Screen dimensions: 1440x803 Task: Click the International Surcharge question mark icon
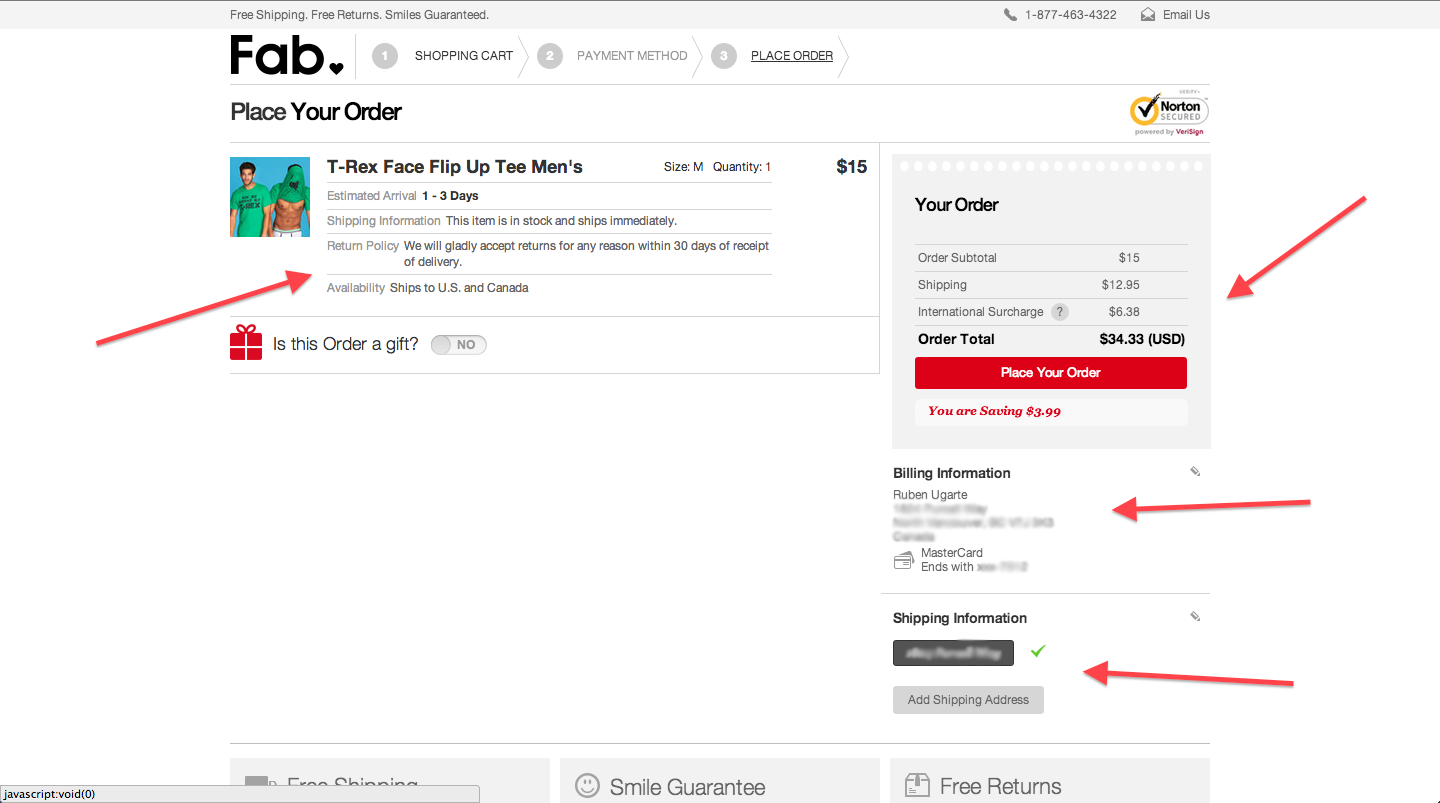point(1059,312)
